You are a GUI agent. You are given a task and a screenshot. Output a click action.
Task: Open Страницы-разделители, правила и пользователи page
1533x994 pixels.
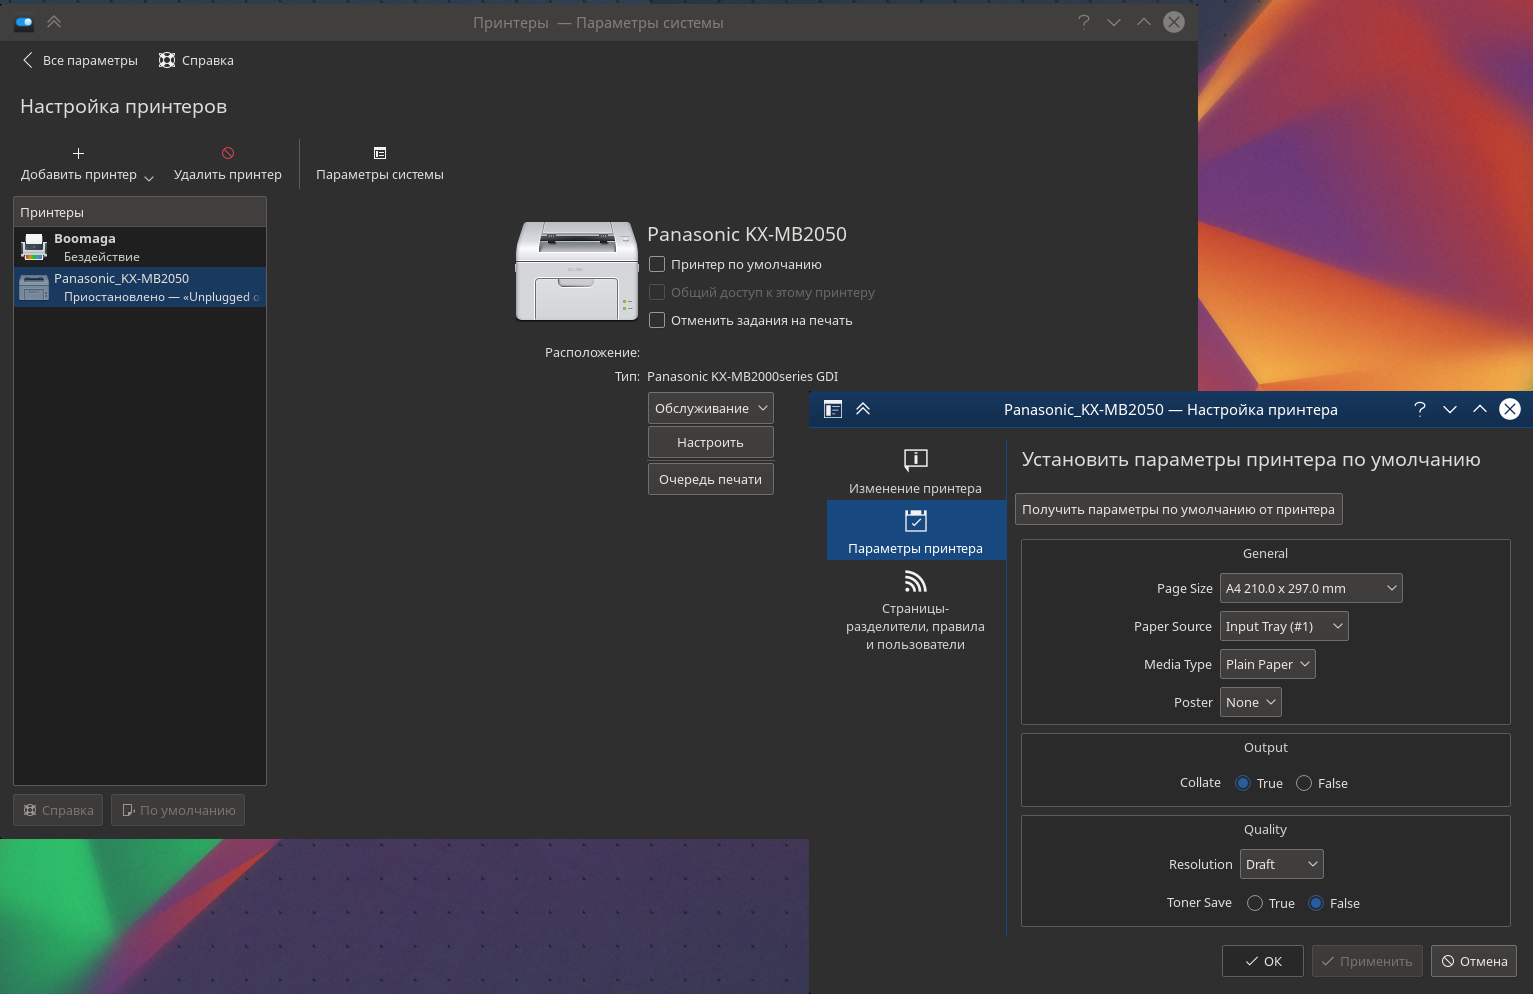click(x=916, y=610)
